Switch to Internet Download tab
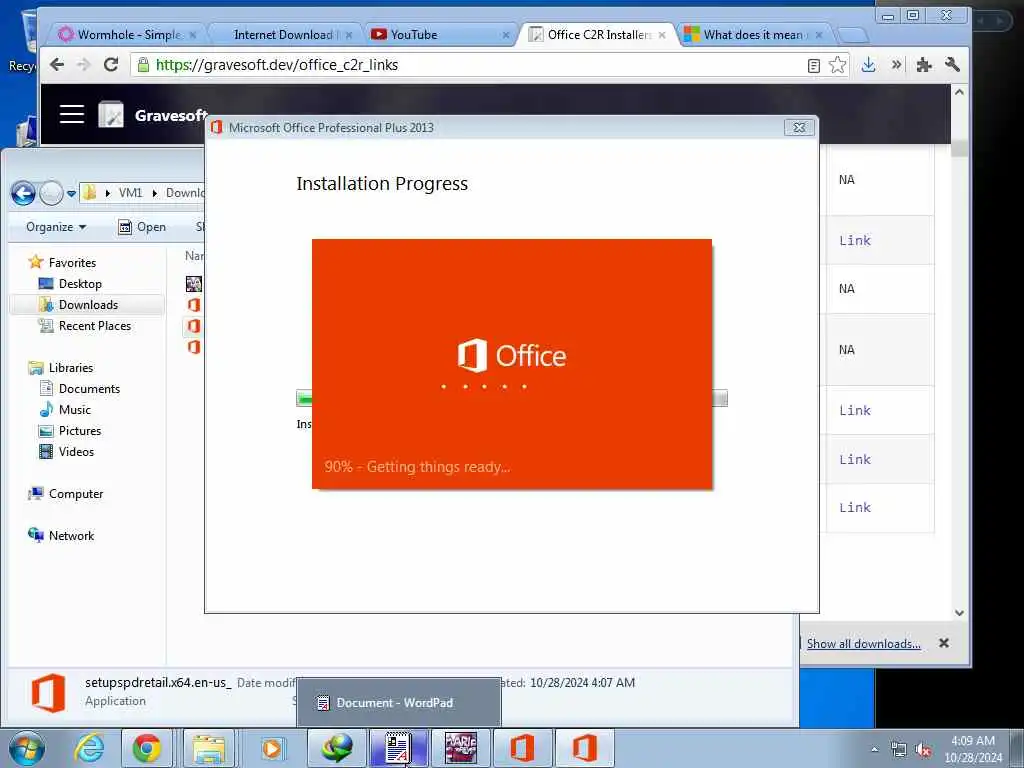This screenshot has width=1024, height=768. 282,35
